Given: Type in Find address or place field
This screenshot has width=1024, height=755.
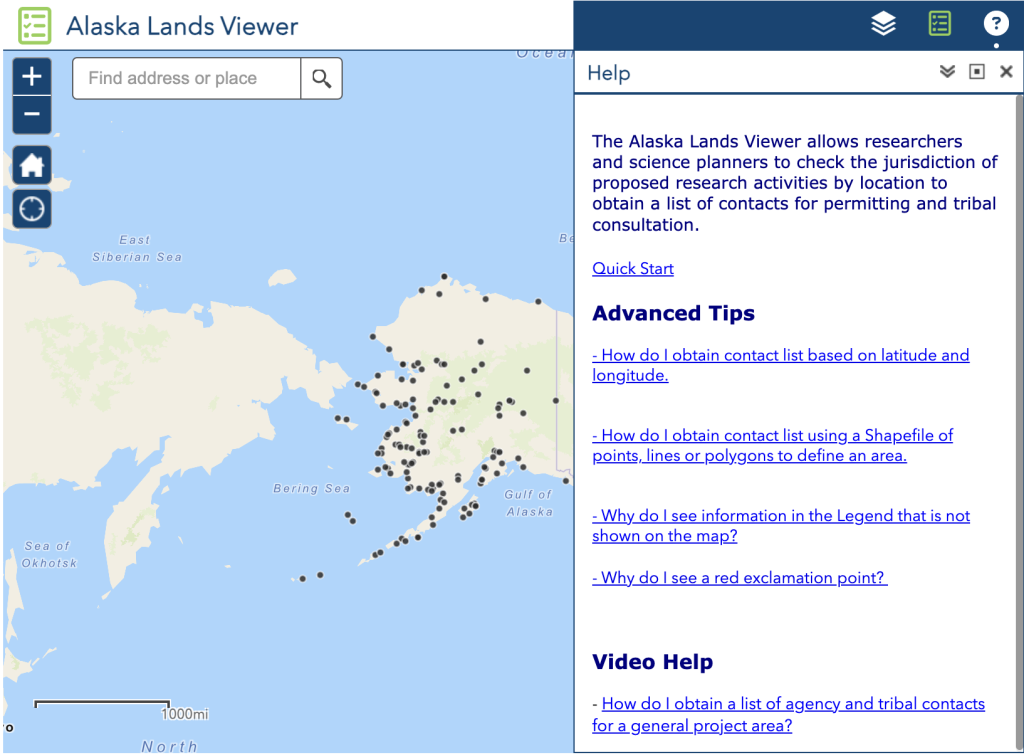Looking at the screenshot, I should (187, 79).
